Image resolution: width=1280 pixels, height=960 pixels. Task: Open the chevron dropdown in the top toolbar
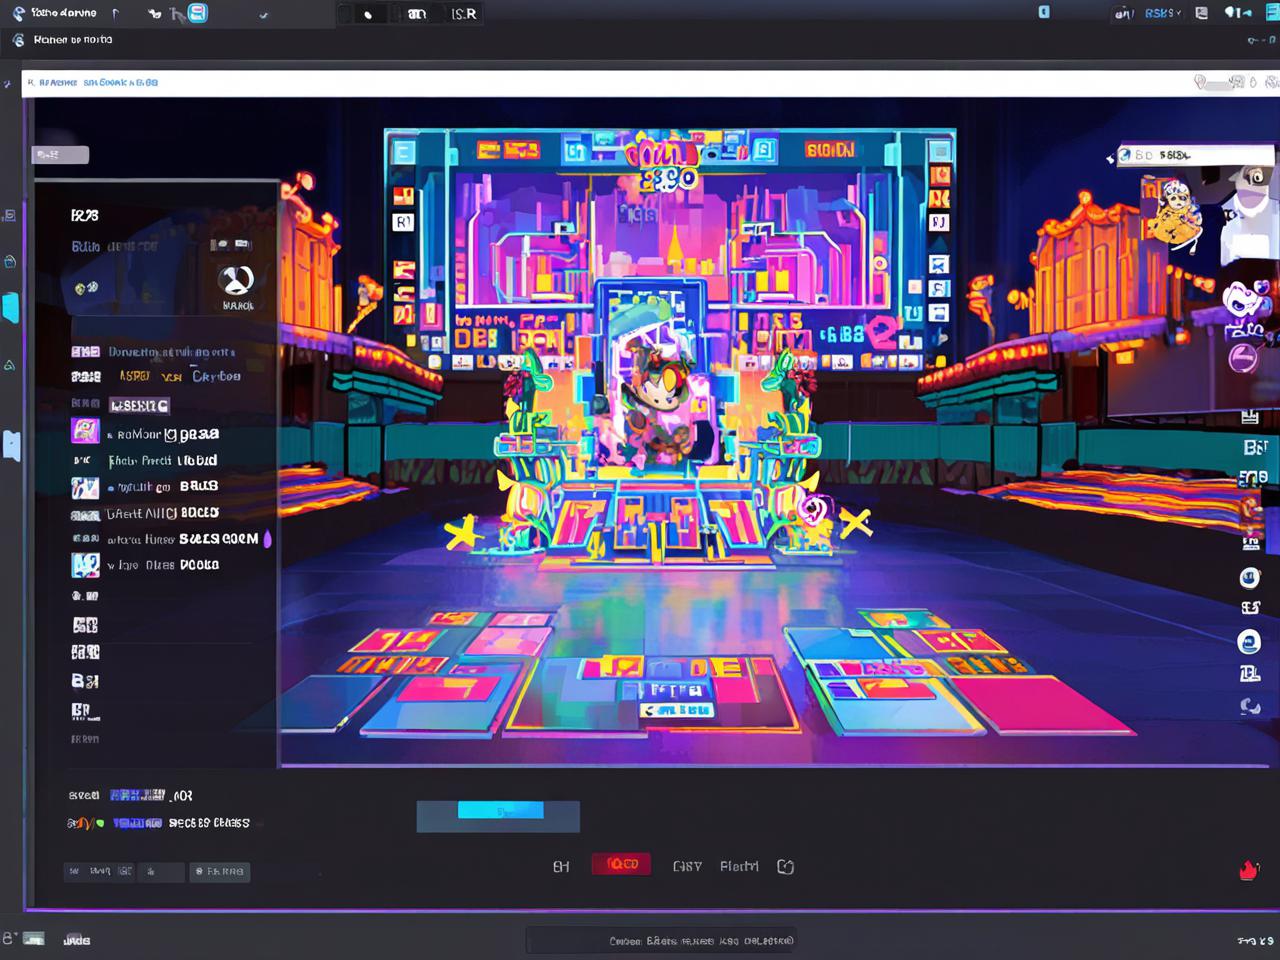tap(264, 15)
